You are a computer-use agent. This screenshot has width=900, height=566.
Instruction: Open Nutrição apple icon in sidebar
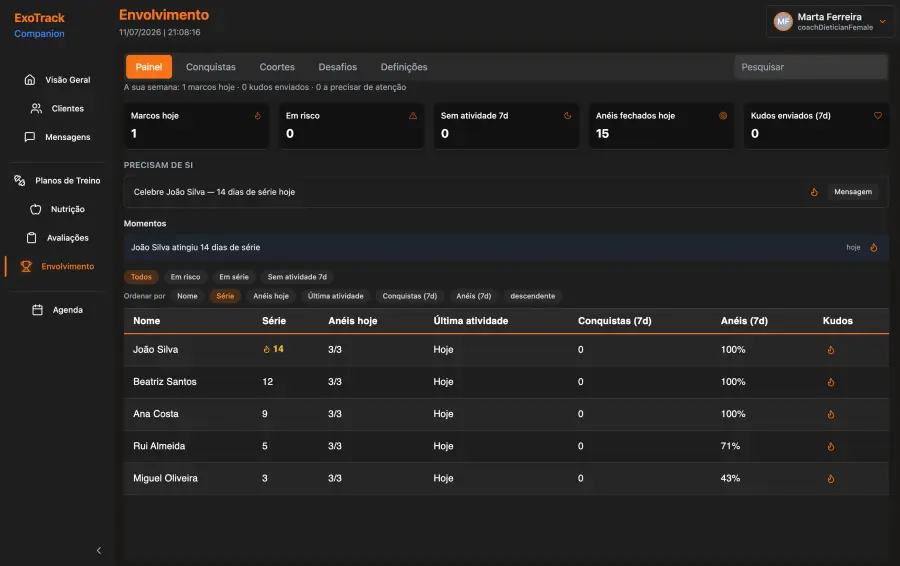point(36,209)
